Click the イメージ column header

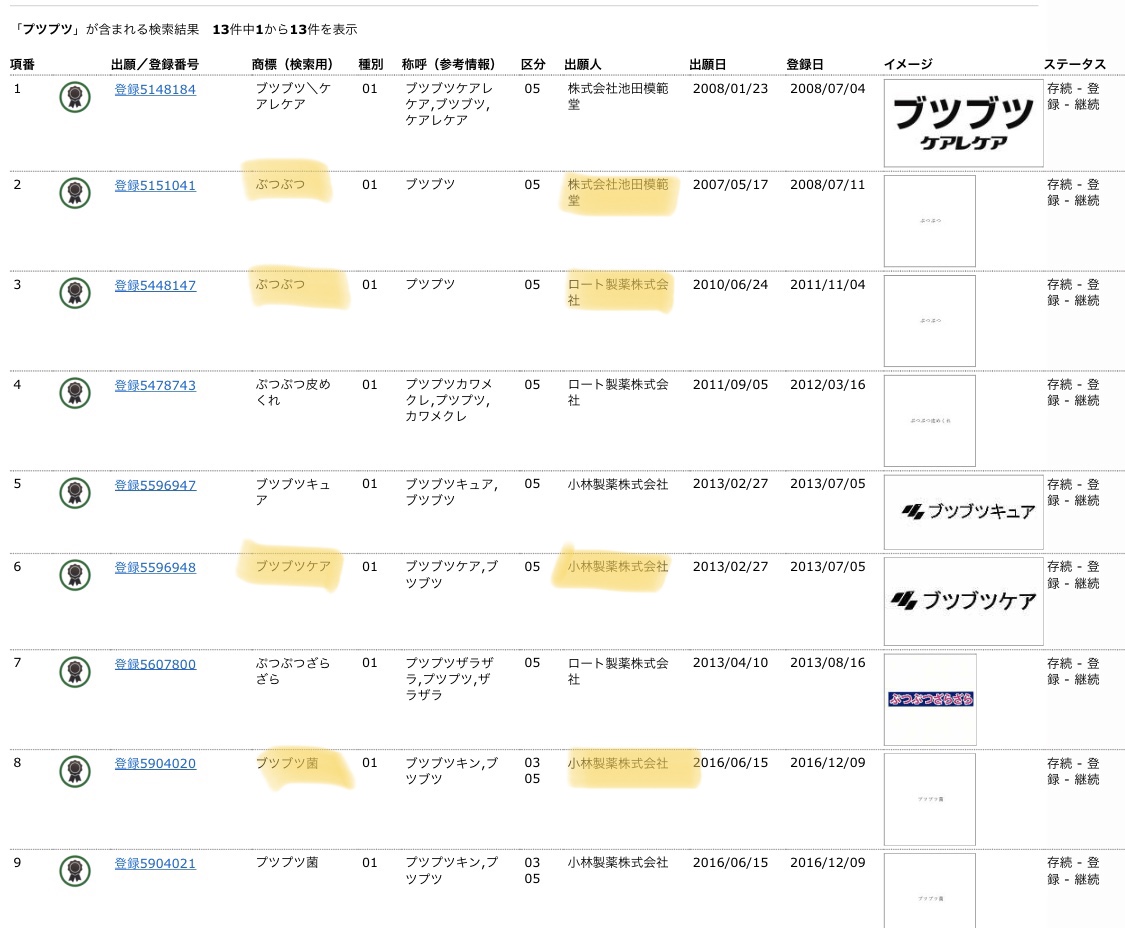[x=908, y=65]
